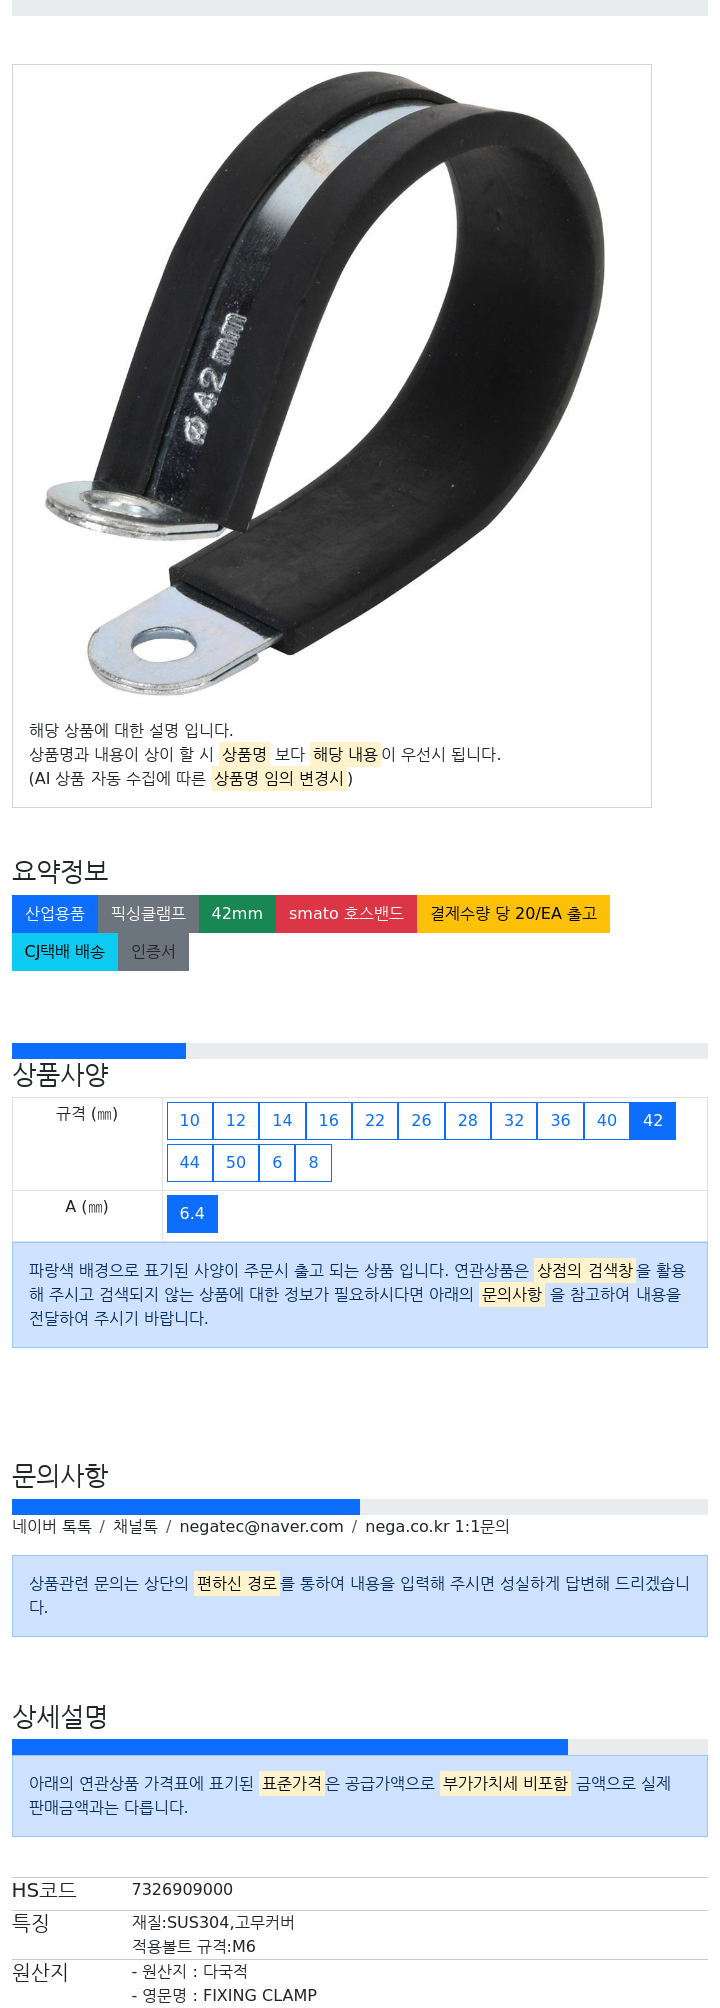720x2008 pixels.
Task: Select the 10 mm size option
Action: click(x=190, y=1120)
